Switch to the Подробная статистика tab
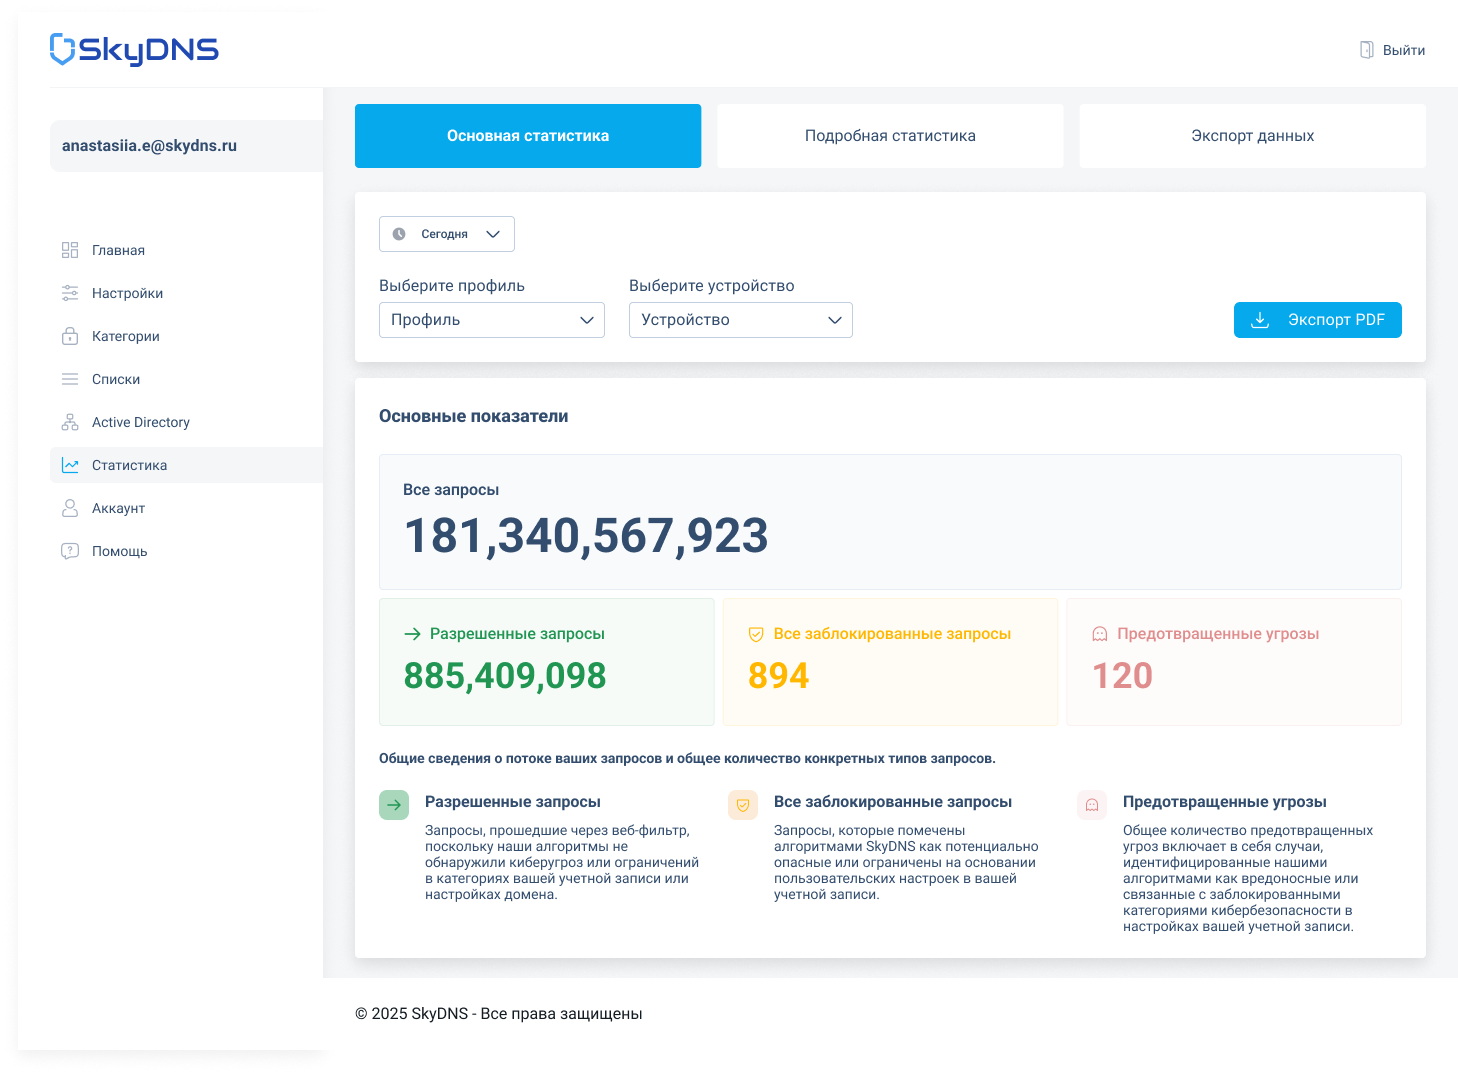1458x1074 pixels. [x=890, y=136]
